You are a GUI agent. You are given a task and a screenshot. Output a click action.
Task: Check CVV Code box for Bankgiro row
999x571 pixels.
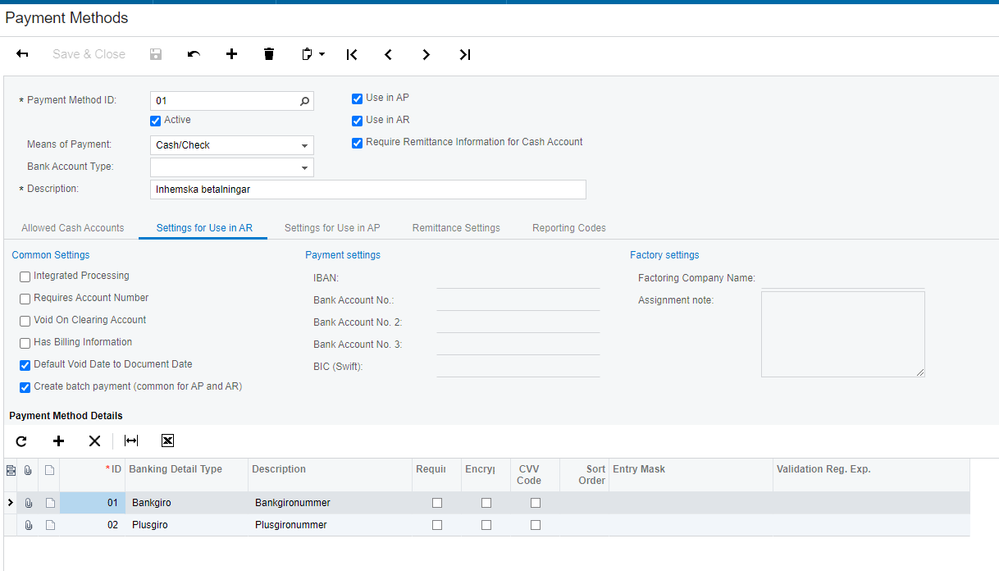point(536,503)
